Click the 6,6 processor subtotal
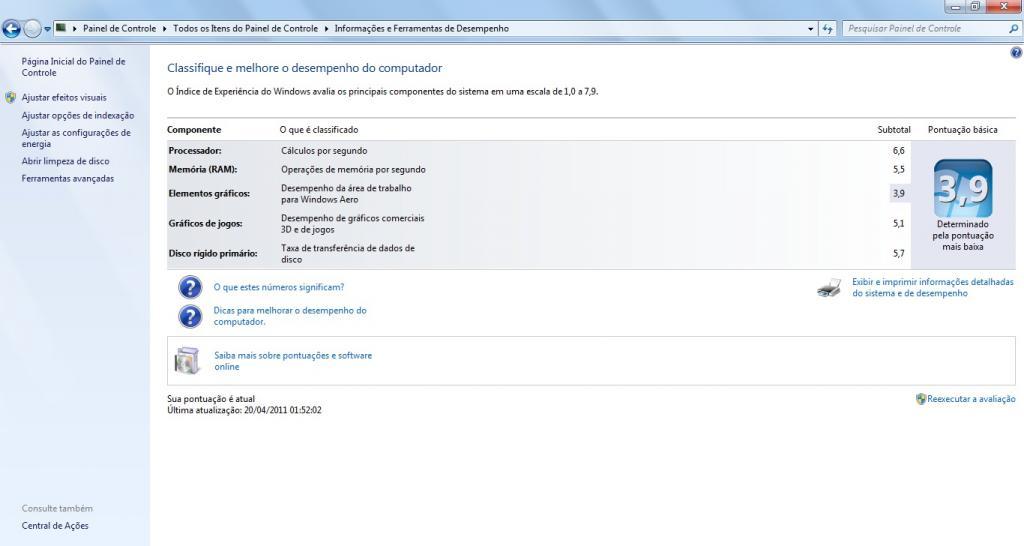Image resolution: width=1024 pixels, height=546 pixels. click(899, 151)
